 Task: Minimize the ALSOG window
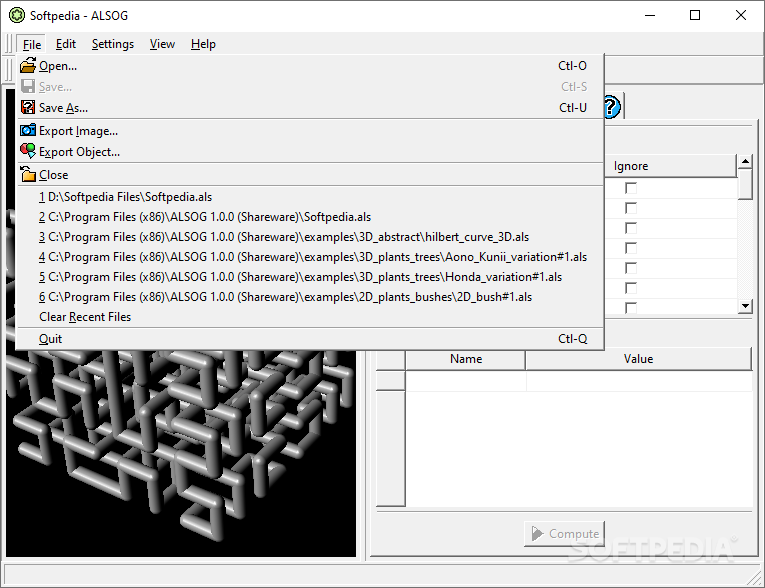(650, 15)
